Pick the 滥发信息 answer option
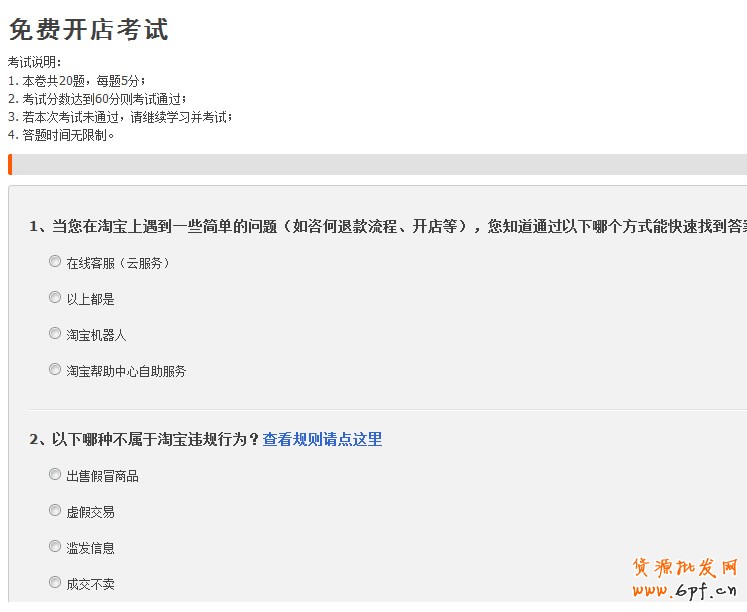 (55, 547)
